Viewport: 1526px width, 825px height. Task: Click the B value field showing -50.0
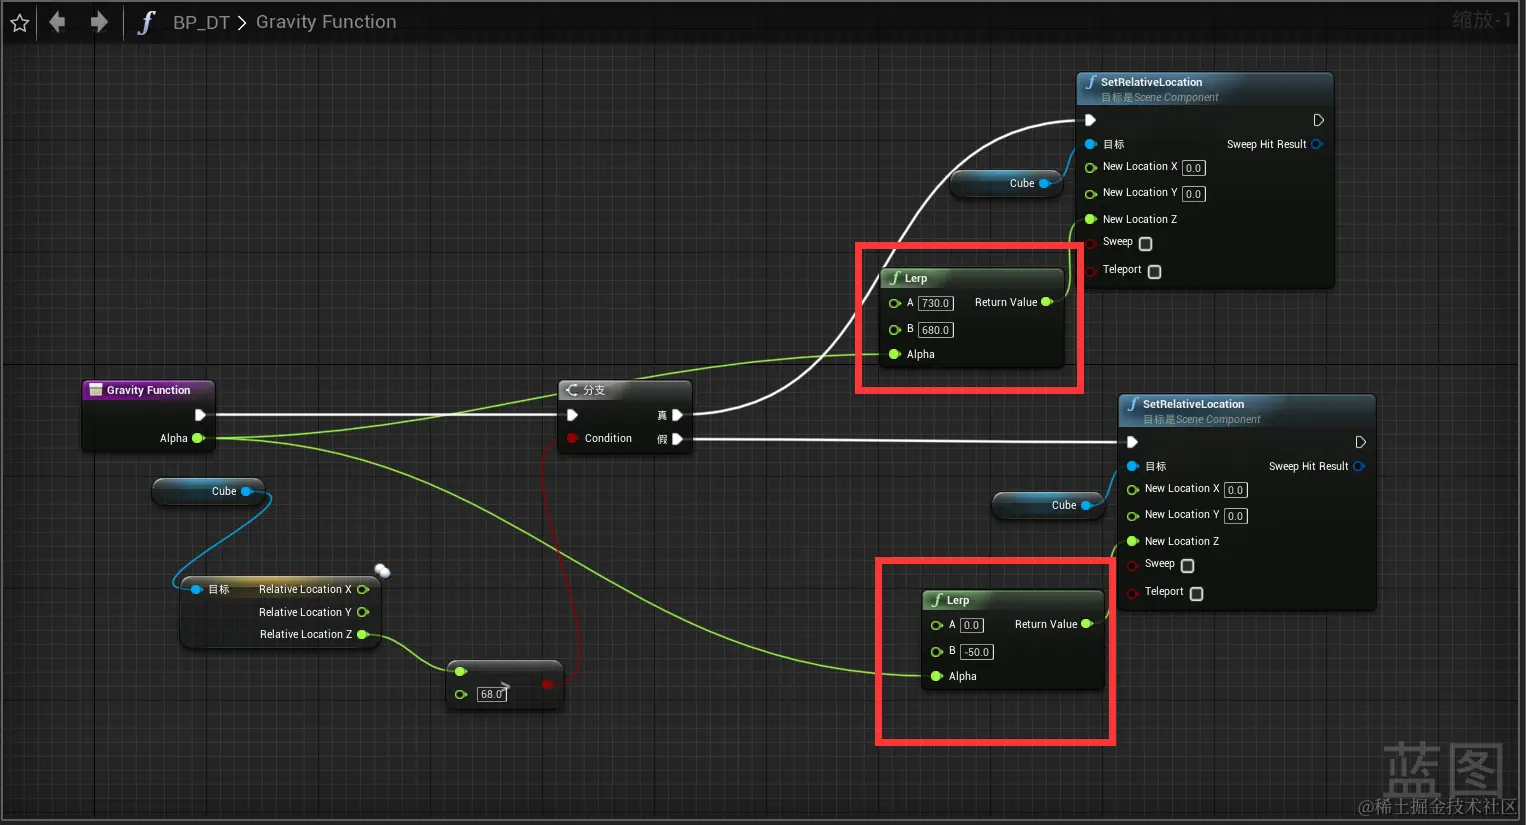(x=977, y=652)
